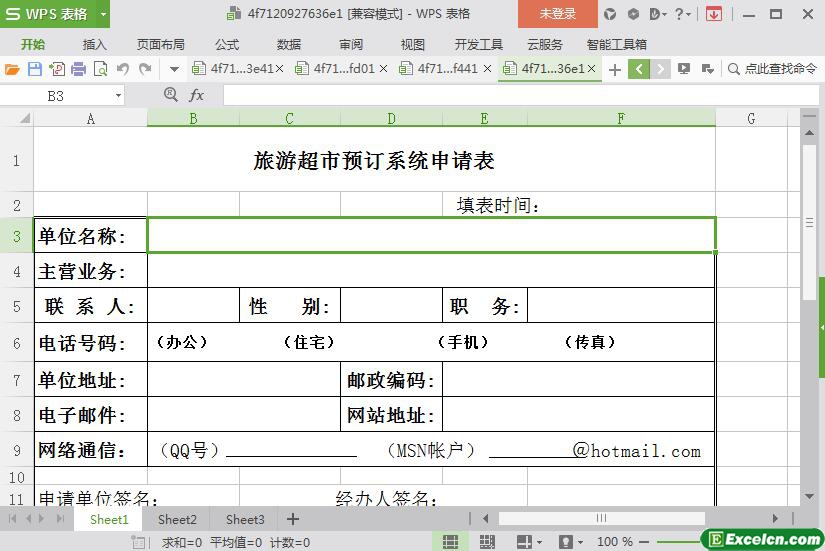Image resolution: width=825 pixels, height=551 pixels.
Task: Select all cells with corner triangle
Action: click(x=24, y=118)
